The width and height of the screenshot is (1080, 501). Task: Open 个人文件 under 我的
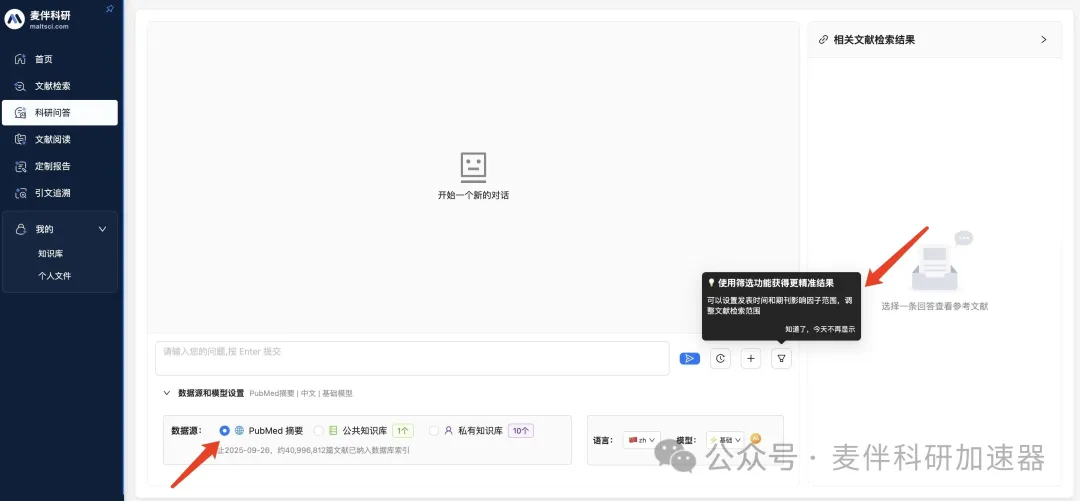[55, 275]
